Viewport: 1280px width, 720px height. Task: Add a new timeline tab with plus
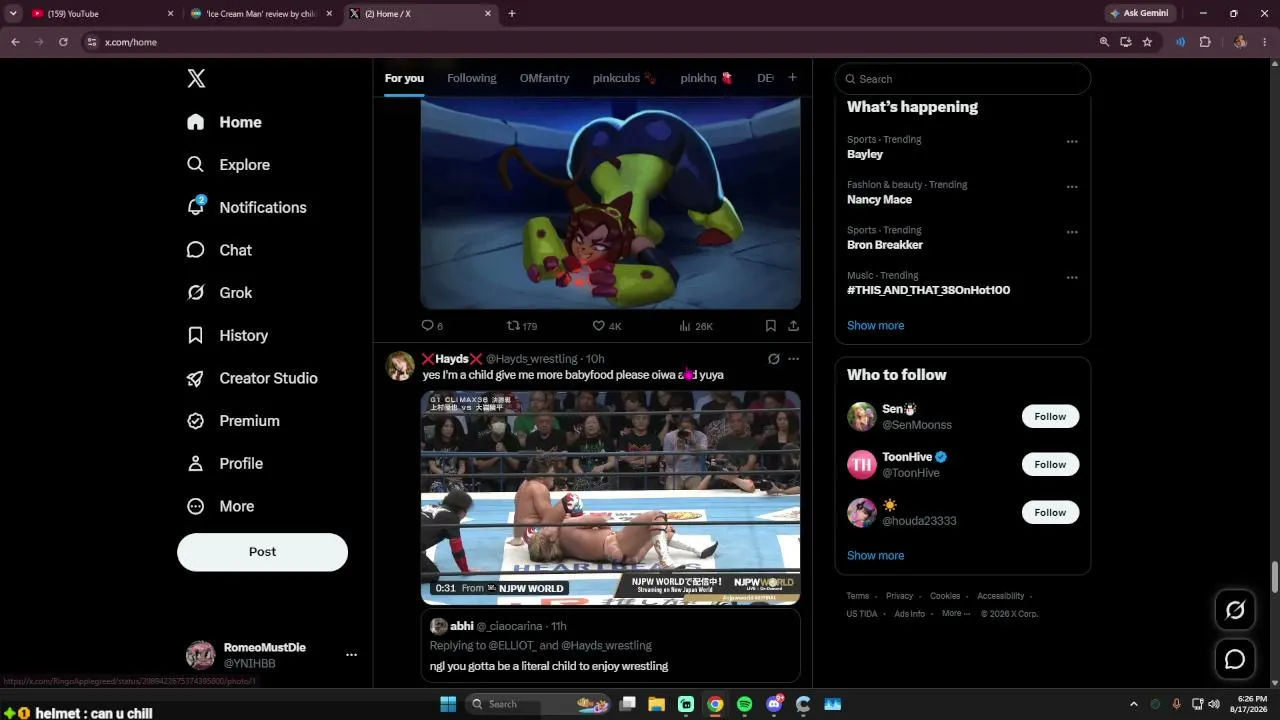coord(792,78)
